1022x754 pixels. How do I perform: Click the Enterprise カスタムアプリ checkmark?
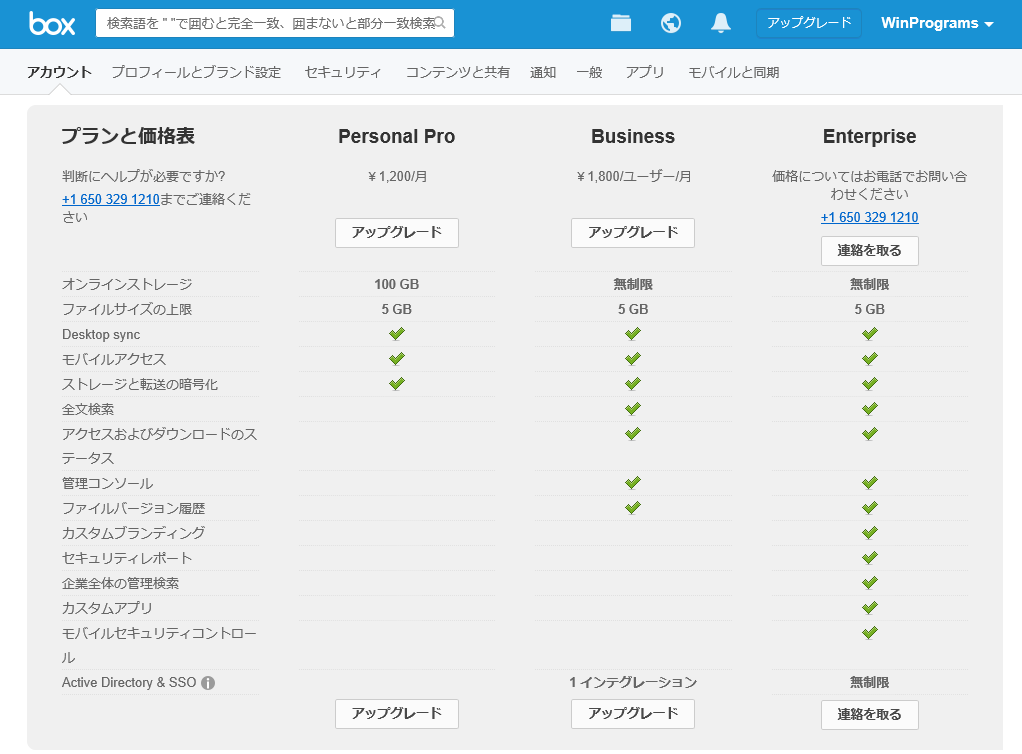(869, 607)
